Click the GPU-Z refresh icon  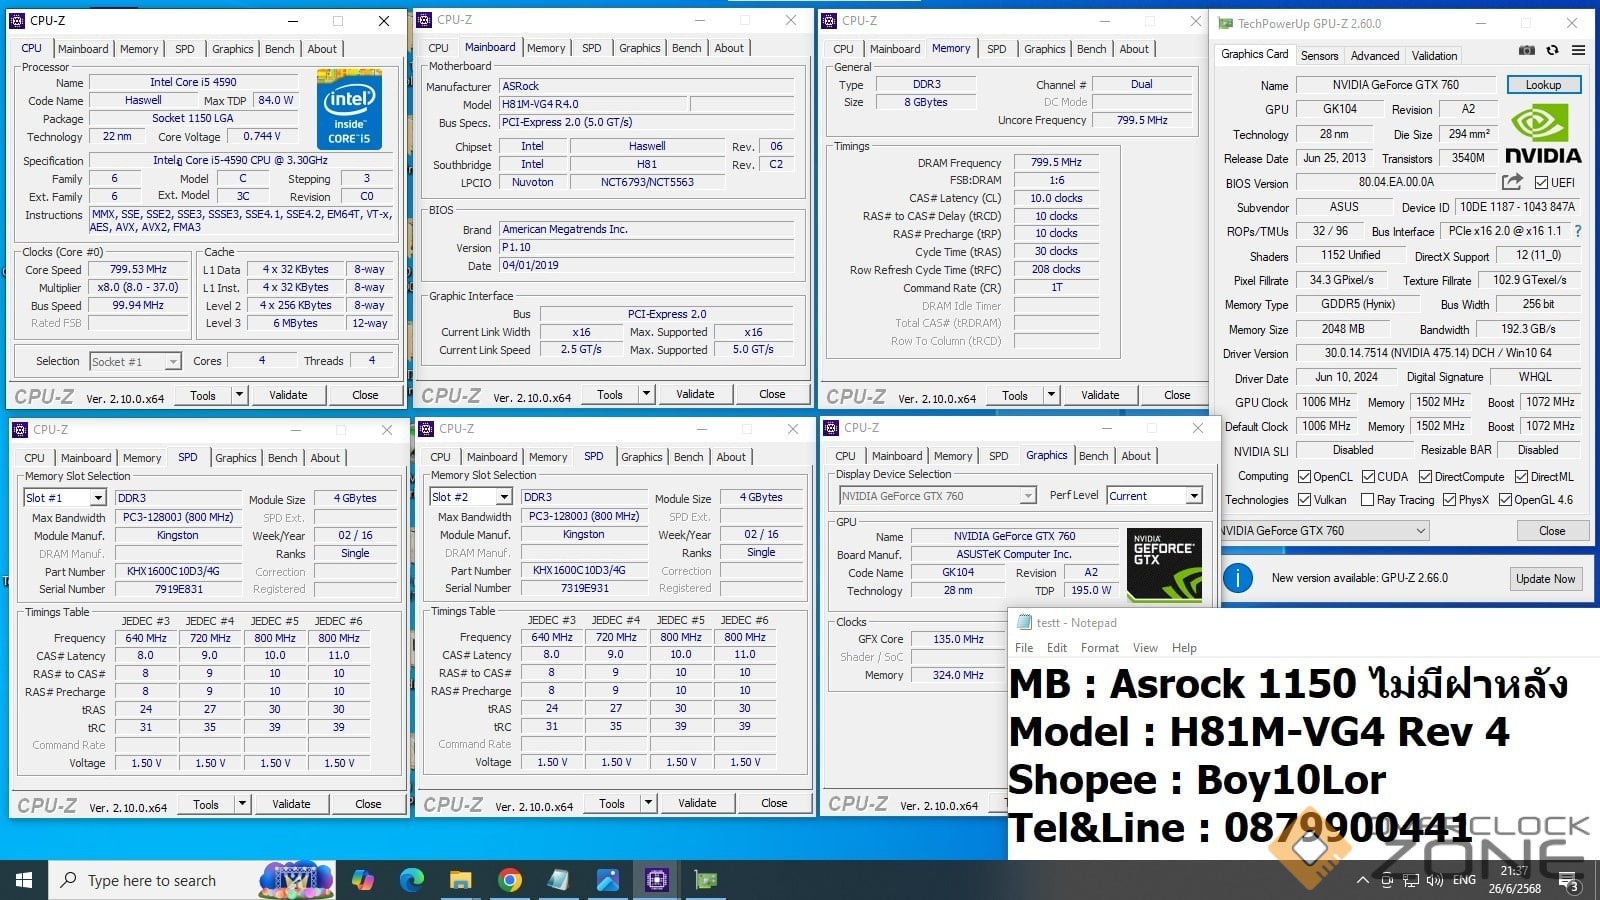[1552, 50]
